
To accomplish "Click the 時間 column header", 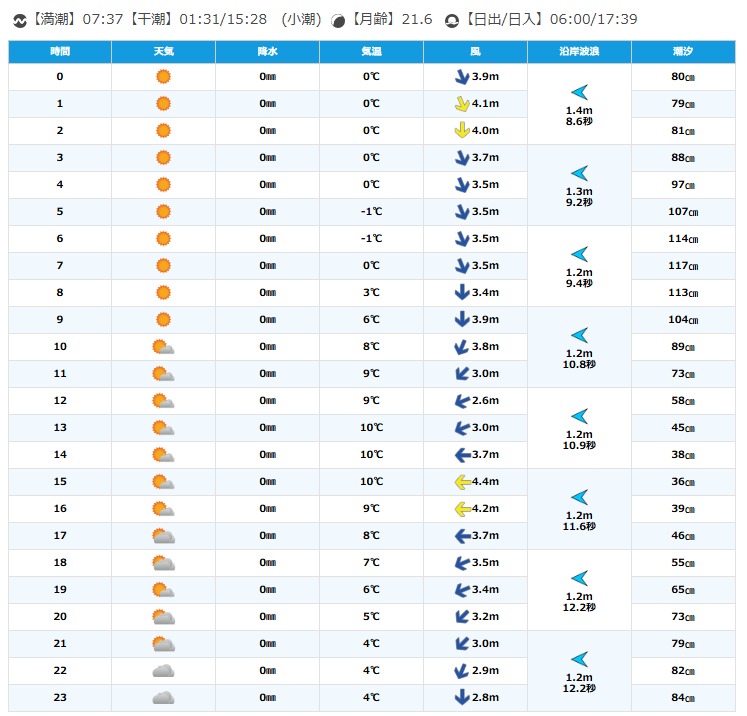I will click(x=60, y=51).
